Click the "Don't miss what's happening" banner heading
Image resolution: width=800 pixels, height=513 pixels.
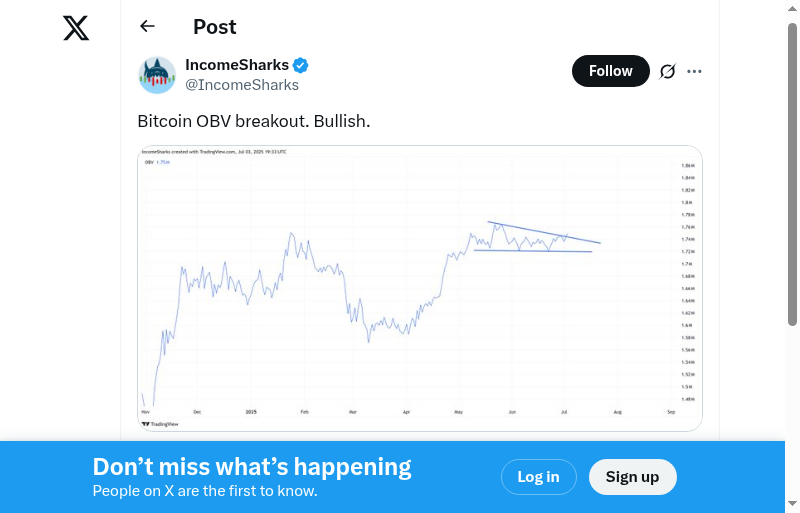click(x=252, y=466)
